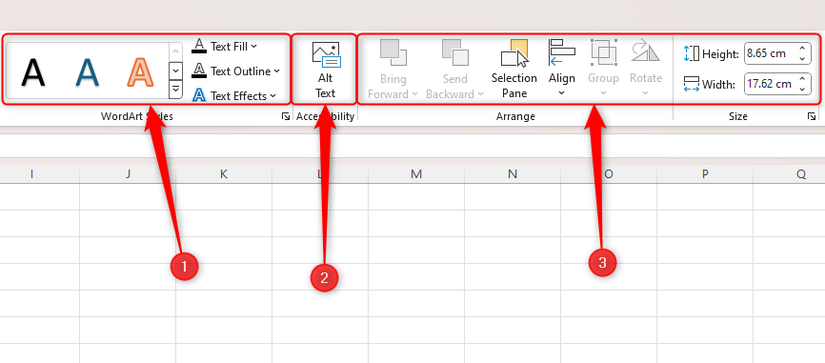Select column P header
This screenshot has height=363, width=825.
705,174
